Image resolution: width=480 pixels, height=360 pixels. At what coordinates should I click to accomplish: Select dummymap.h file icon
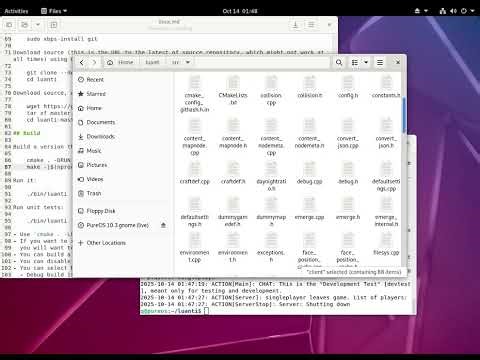[x=271, y=204]
